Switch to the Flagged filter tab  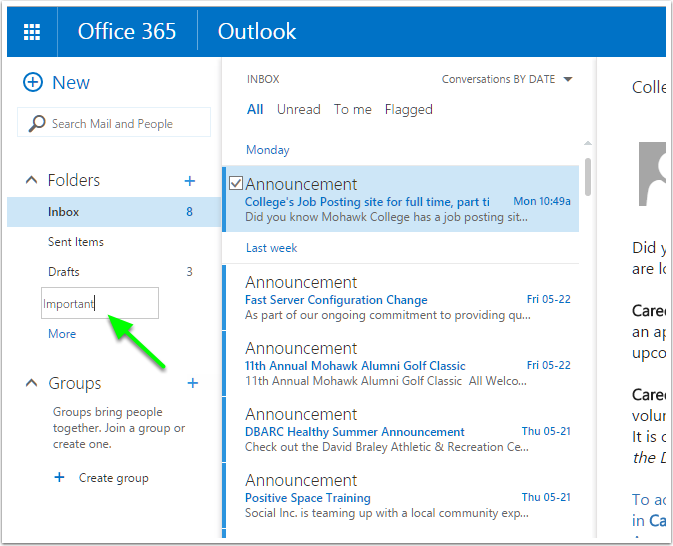(408, 110)
